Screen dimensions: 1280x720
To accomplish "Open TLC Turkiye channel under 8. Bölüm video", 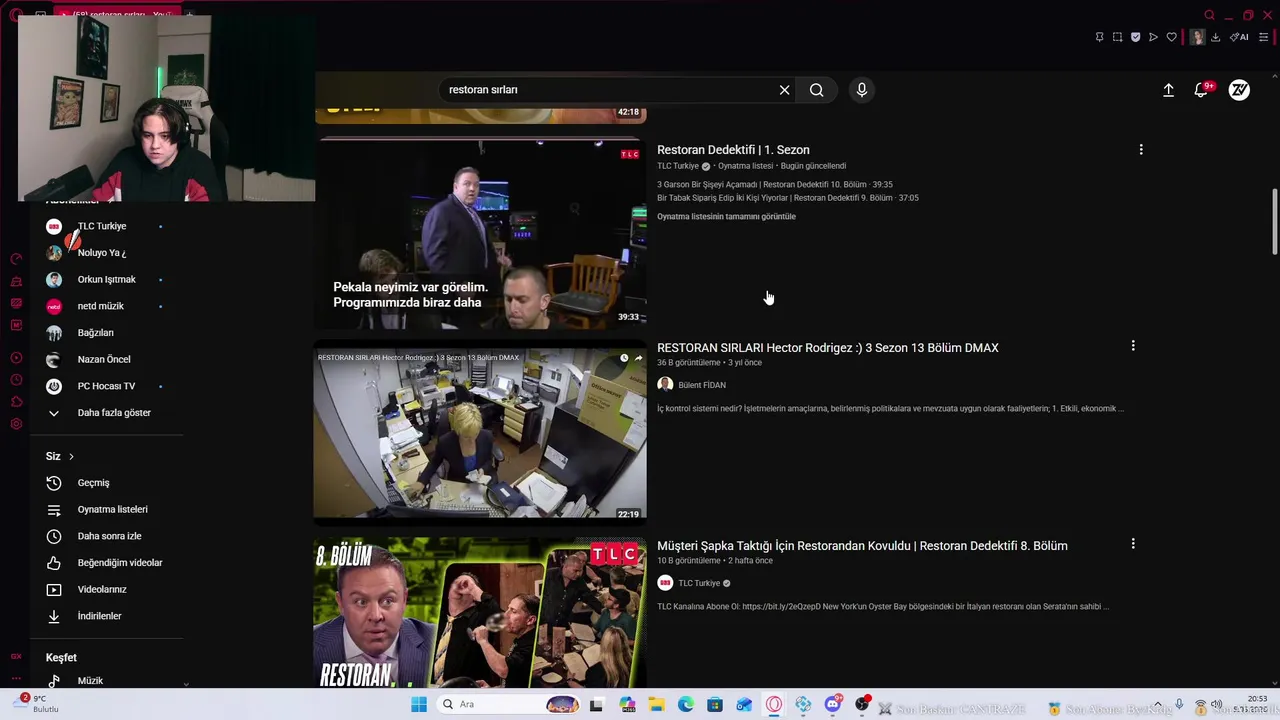I will click(x=699, y=583).
